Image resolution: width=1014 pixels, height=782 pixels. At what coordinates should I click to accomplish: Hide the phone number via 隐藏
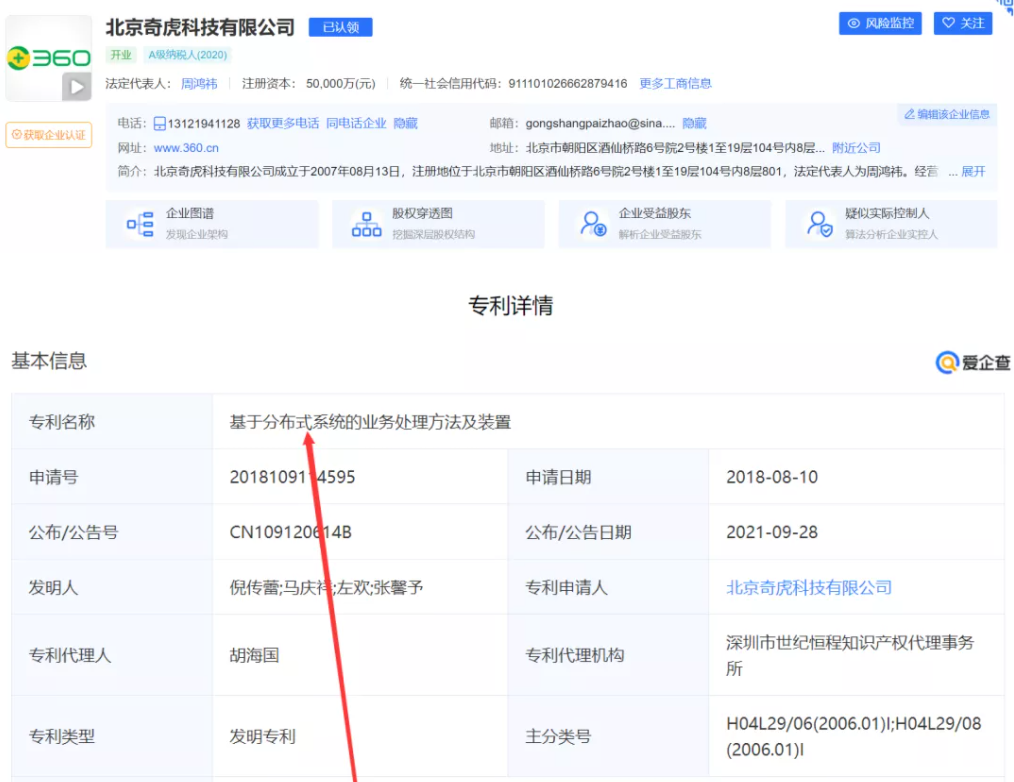405,124
